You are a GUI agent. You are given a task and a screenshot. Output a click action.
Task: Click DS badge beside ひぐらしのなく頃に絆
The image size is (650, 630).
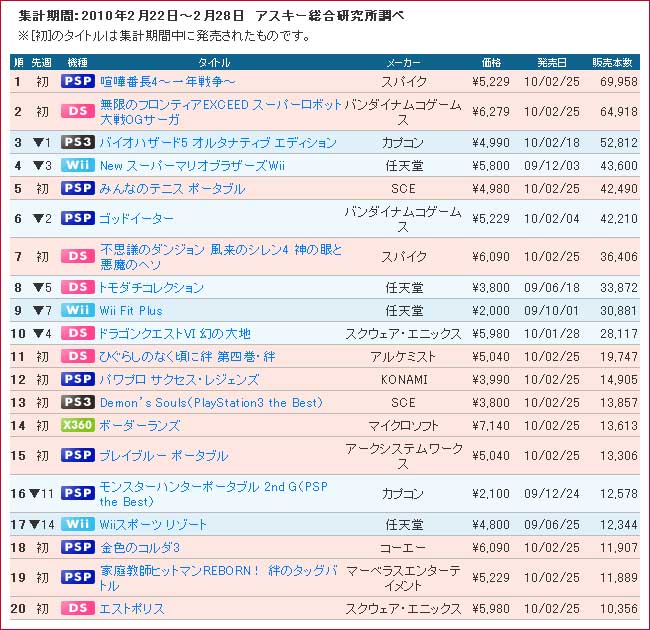pos(78,356)
